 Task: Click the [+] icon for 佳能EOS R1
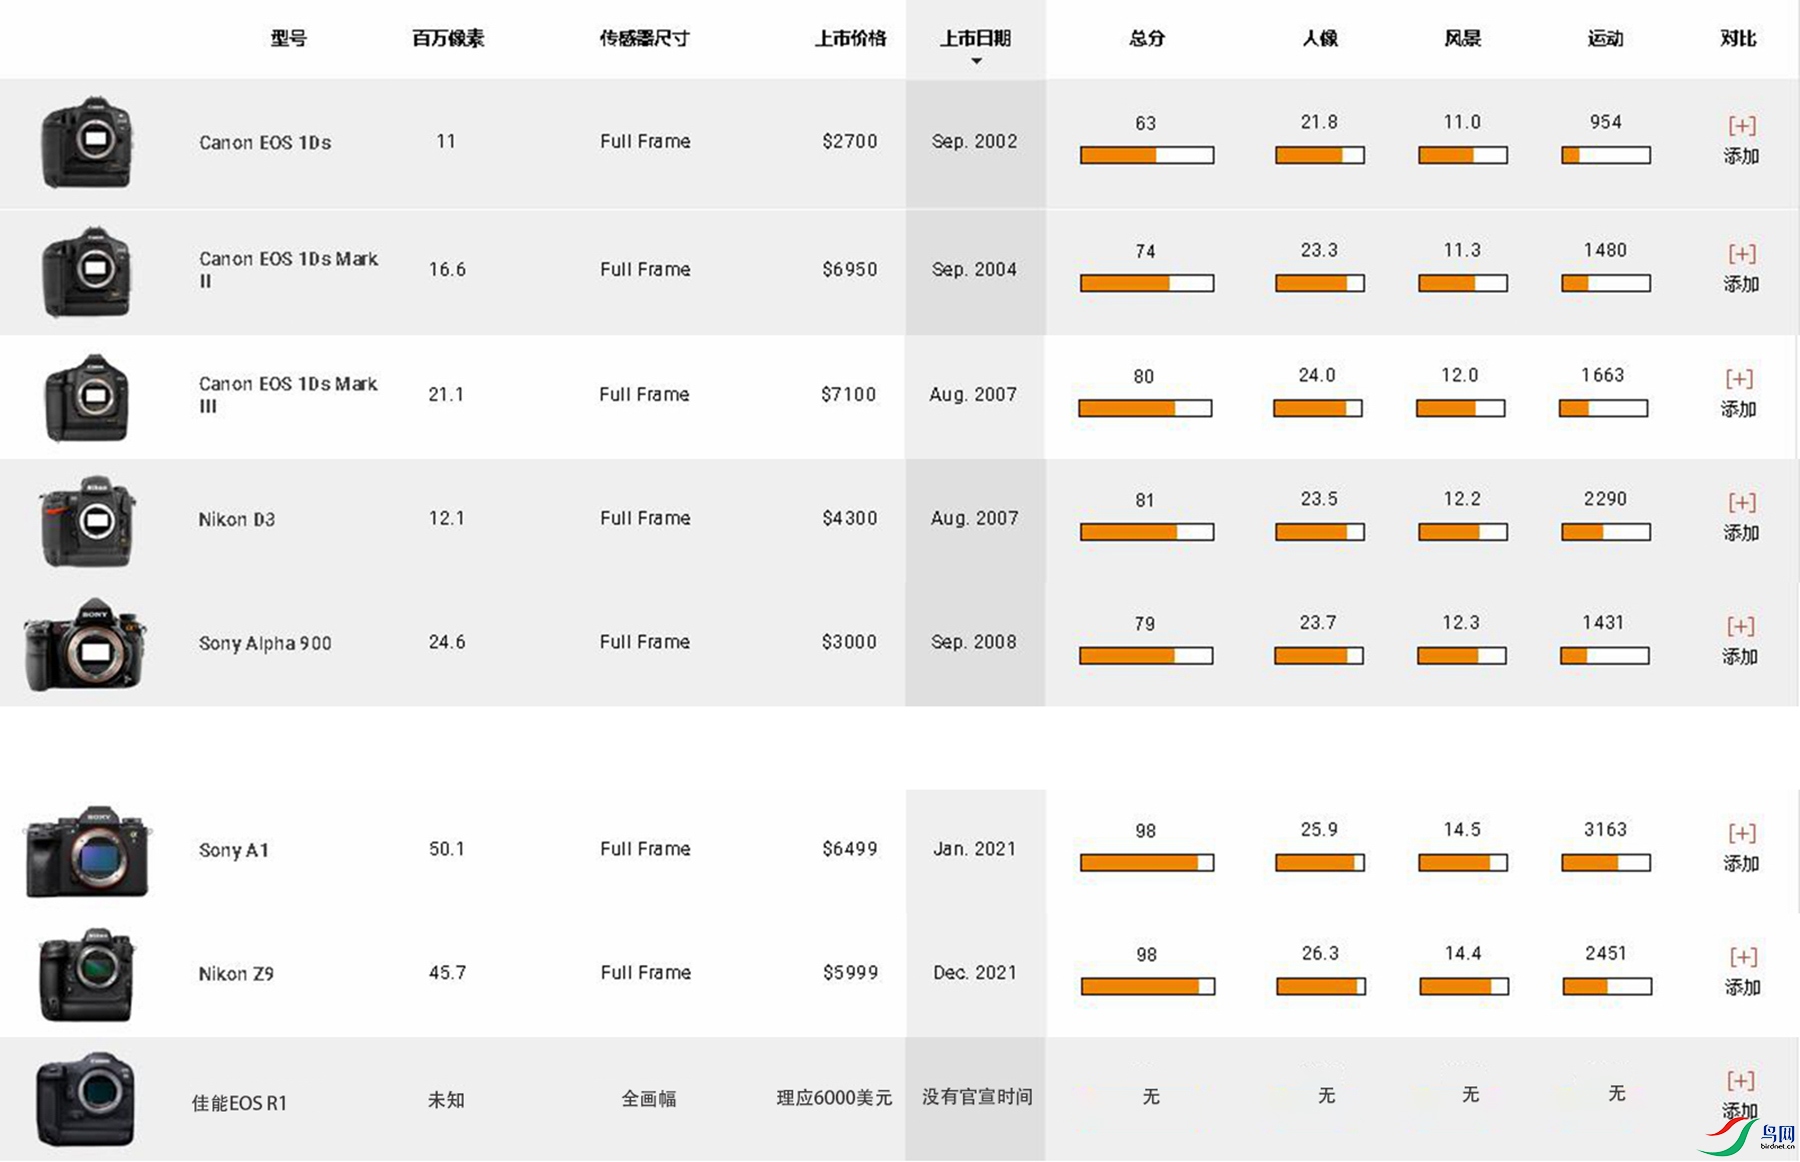[x=1740, y=1081]
